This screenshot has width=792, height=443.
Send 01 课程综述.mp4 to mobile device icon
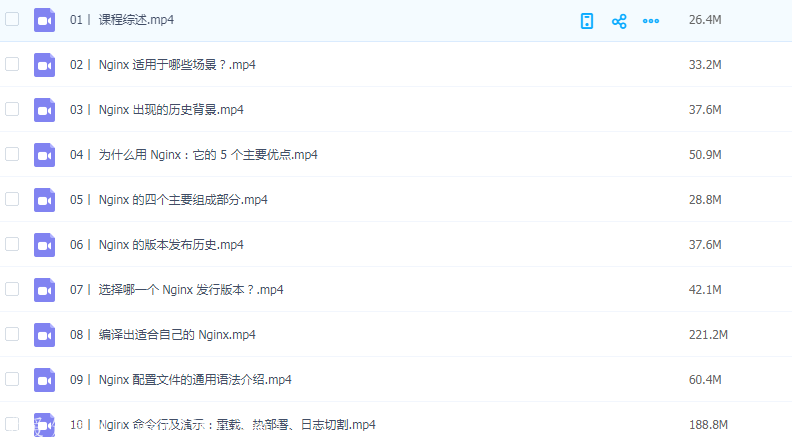pyautogui.click(x=587, y=21)
